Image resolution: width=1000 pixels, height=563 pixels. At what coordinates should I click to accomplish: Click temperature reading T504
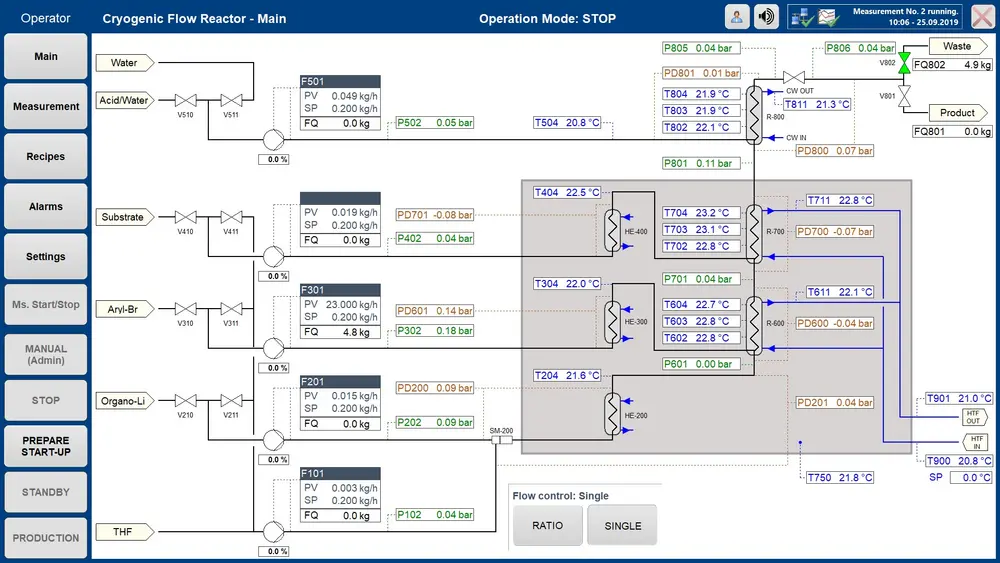tap(567, 122)
